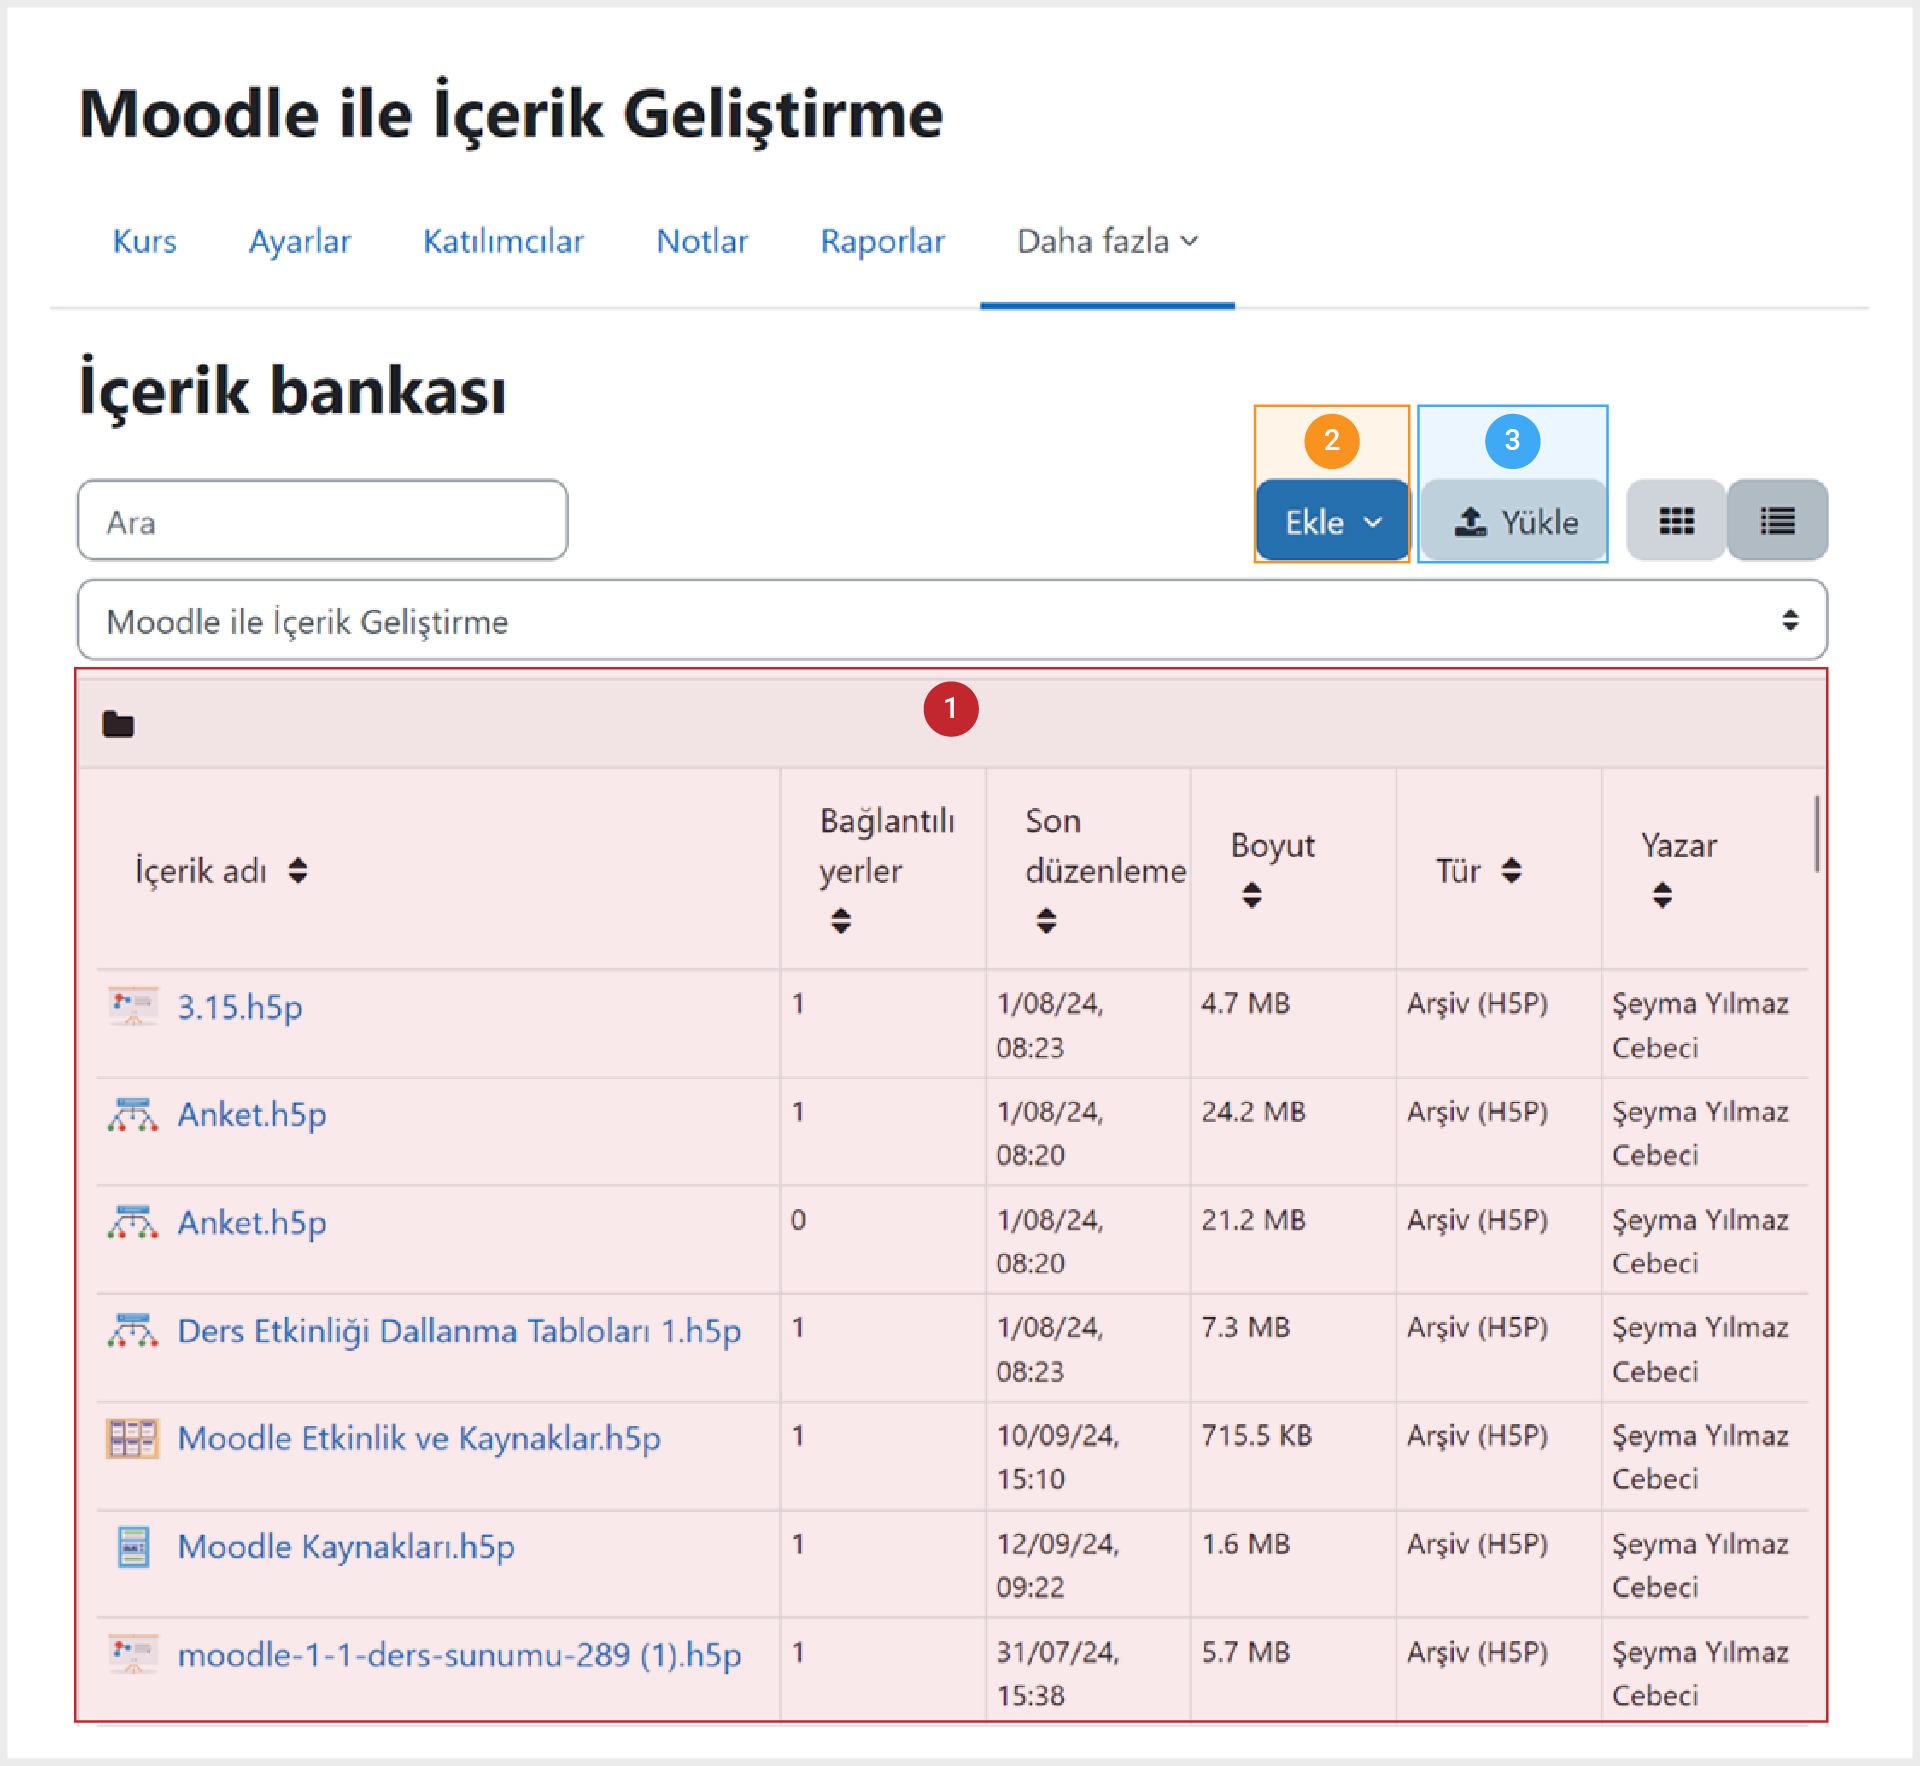Click the folder icon in content bank

point(118,723)
